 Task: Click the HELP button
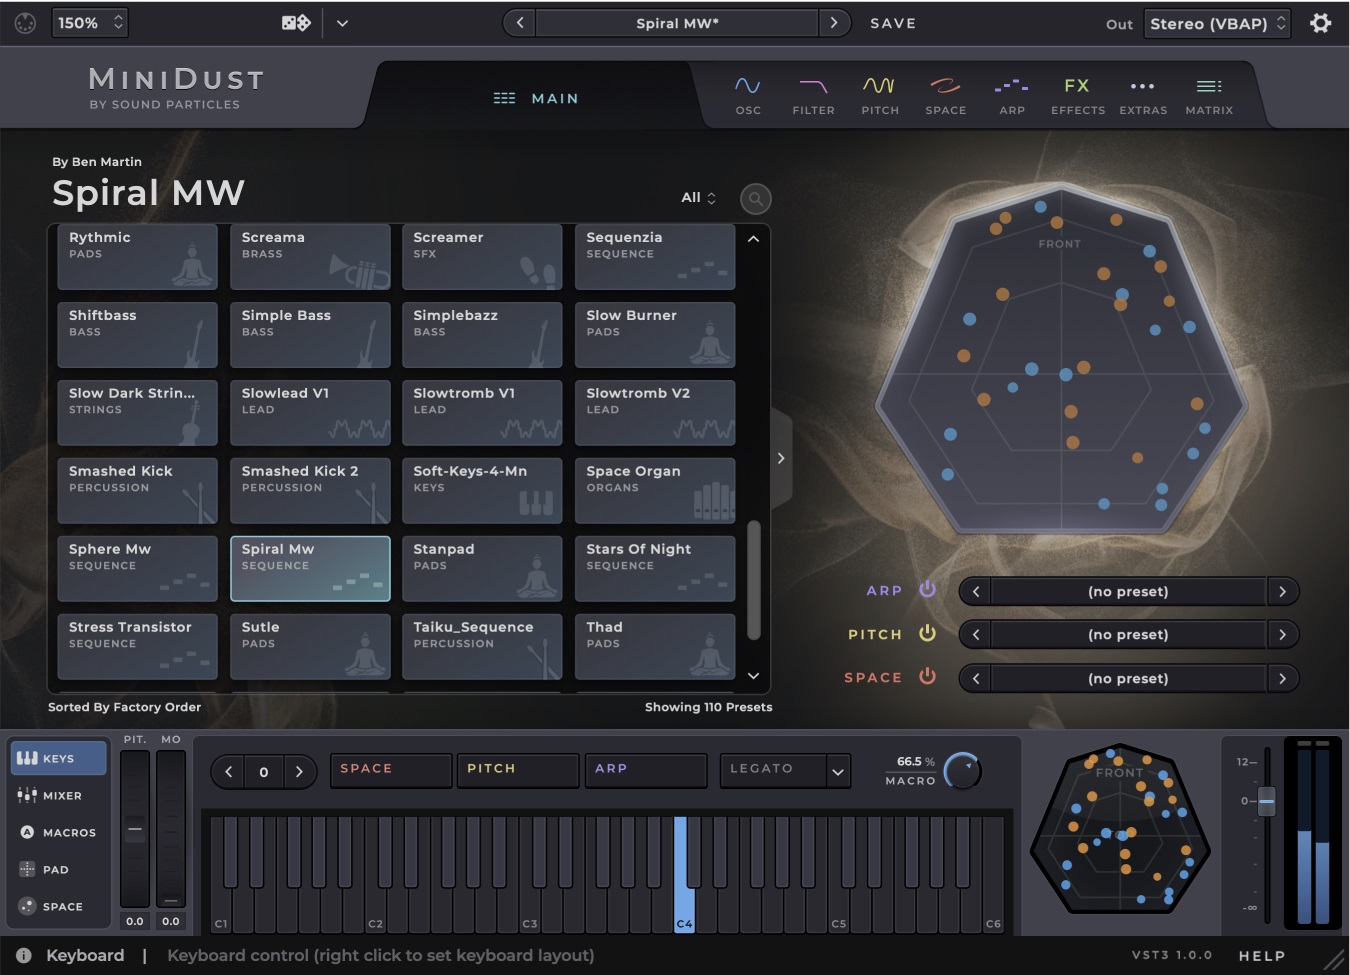click(1262, 956)
